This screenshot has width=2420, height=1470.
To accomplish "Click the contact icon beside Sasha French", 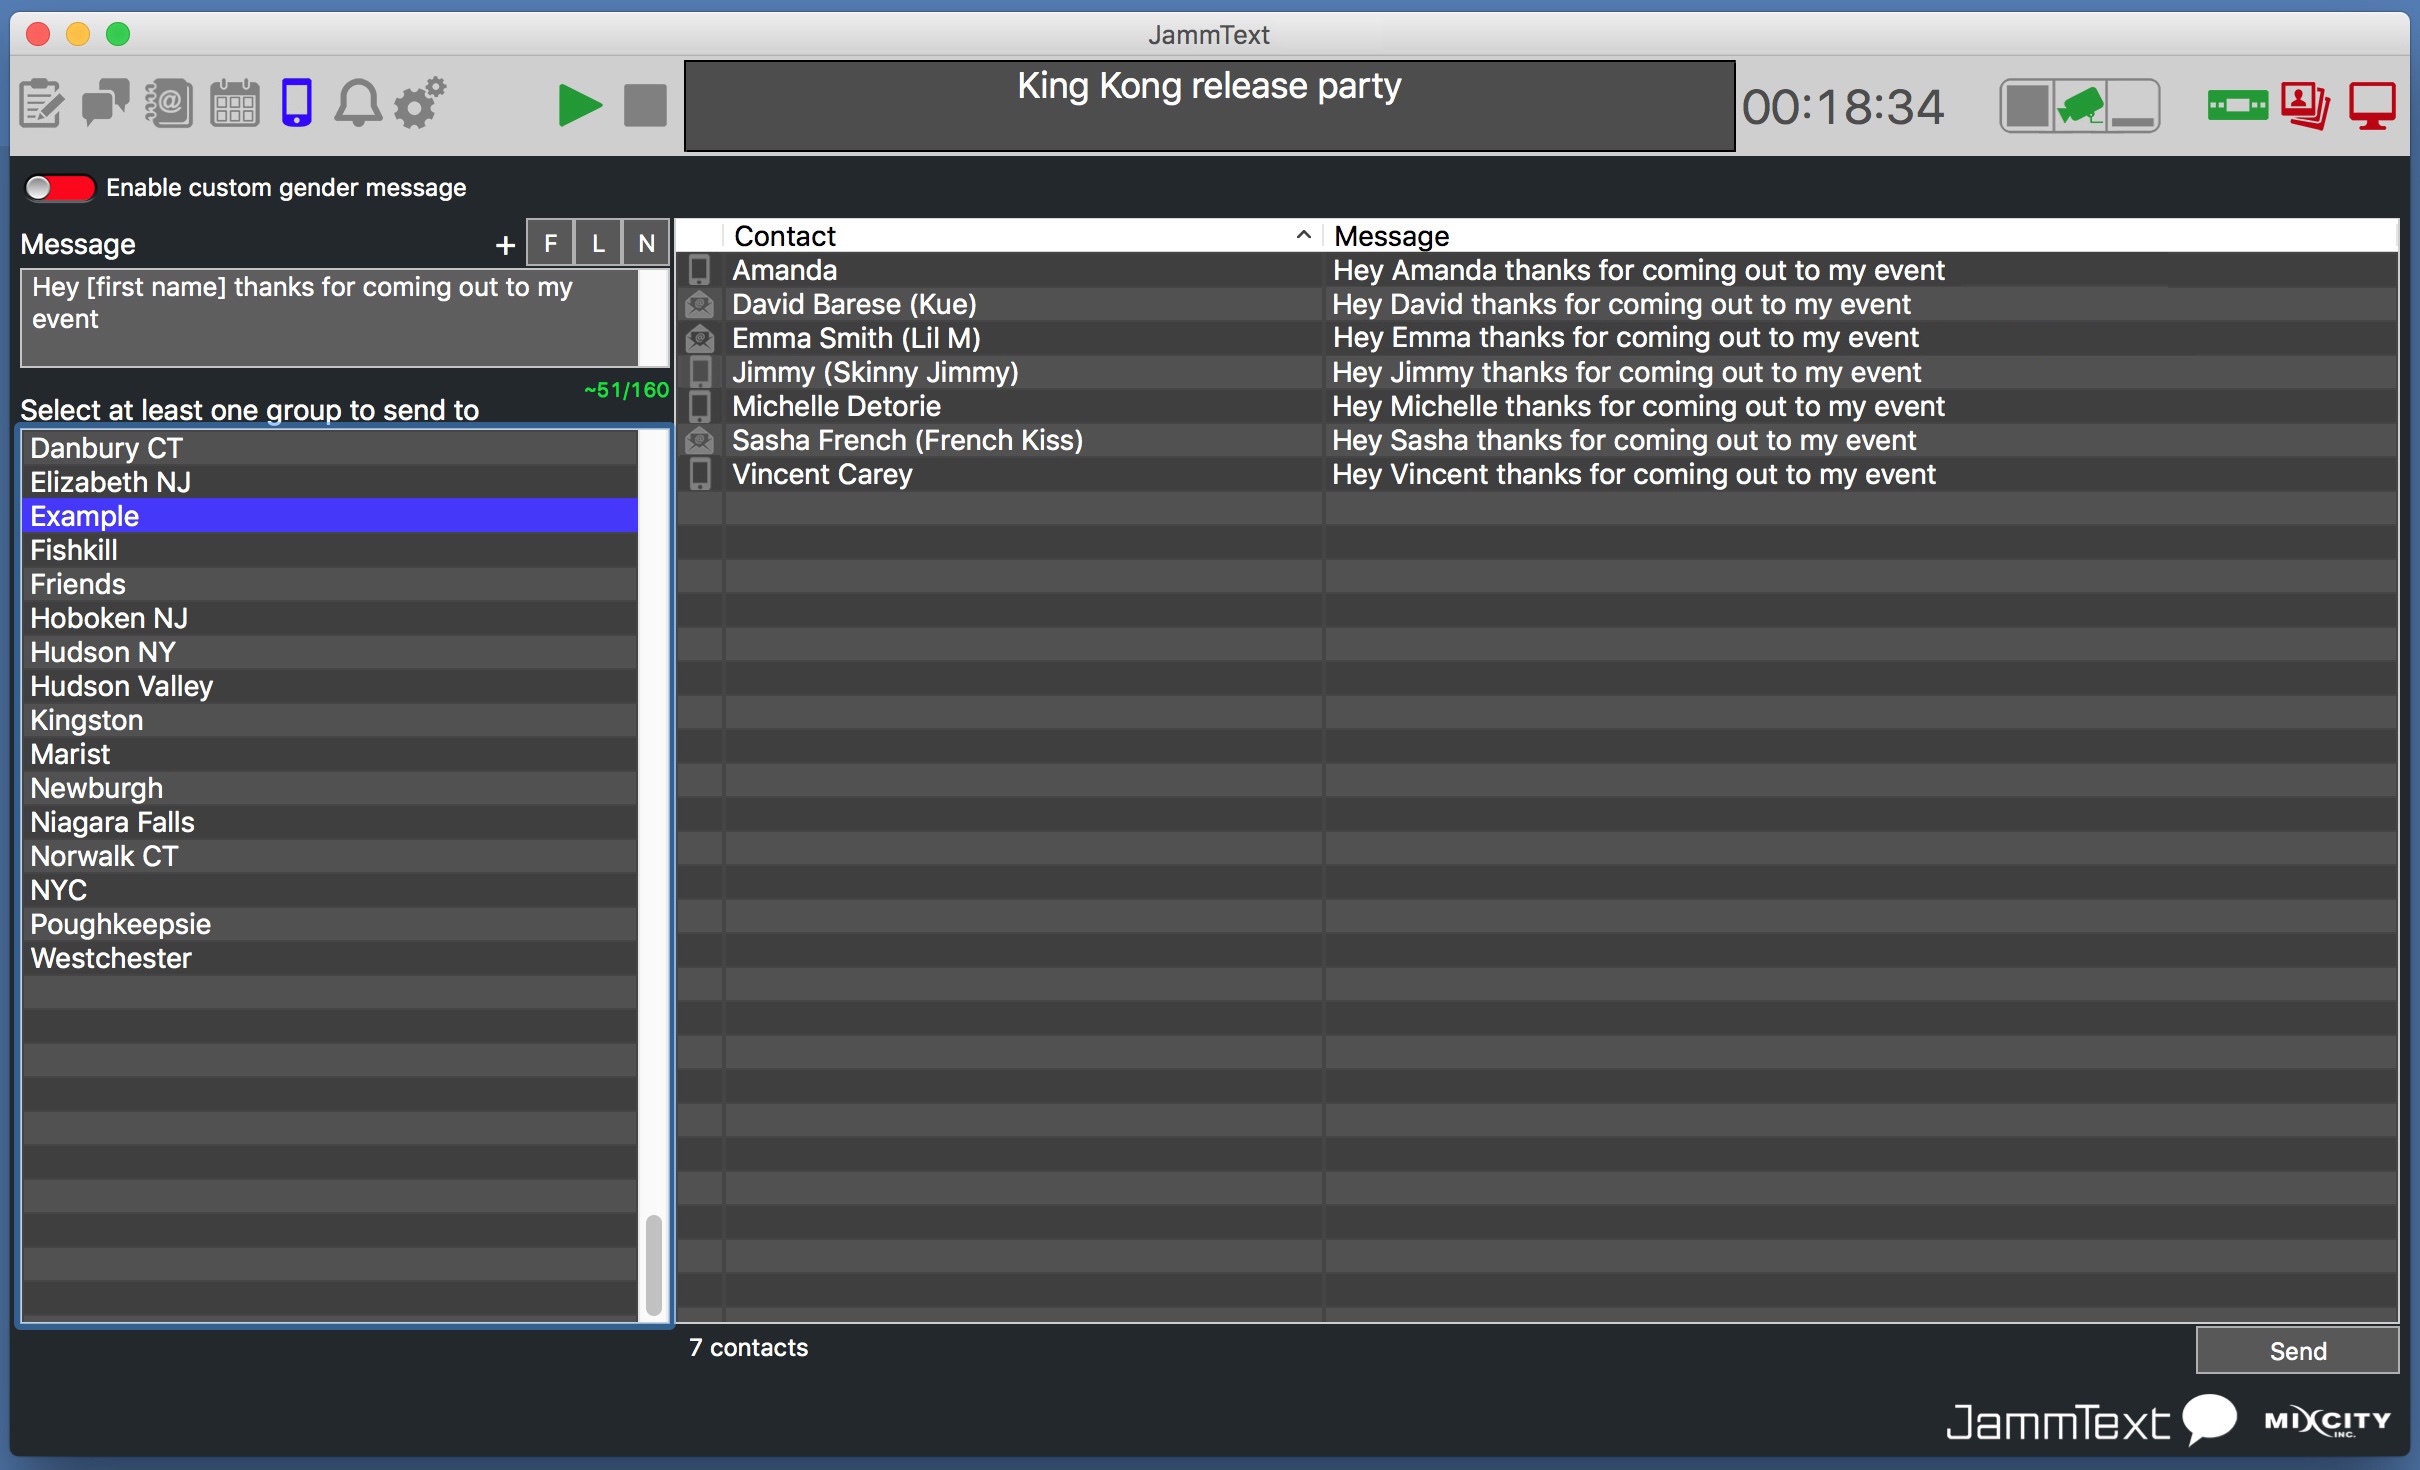I will (700, 440).
